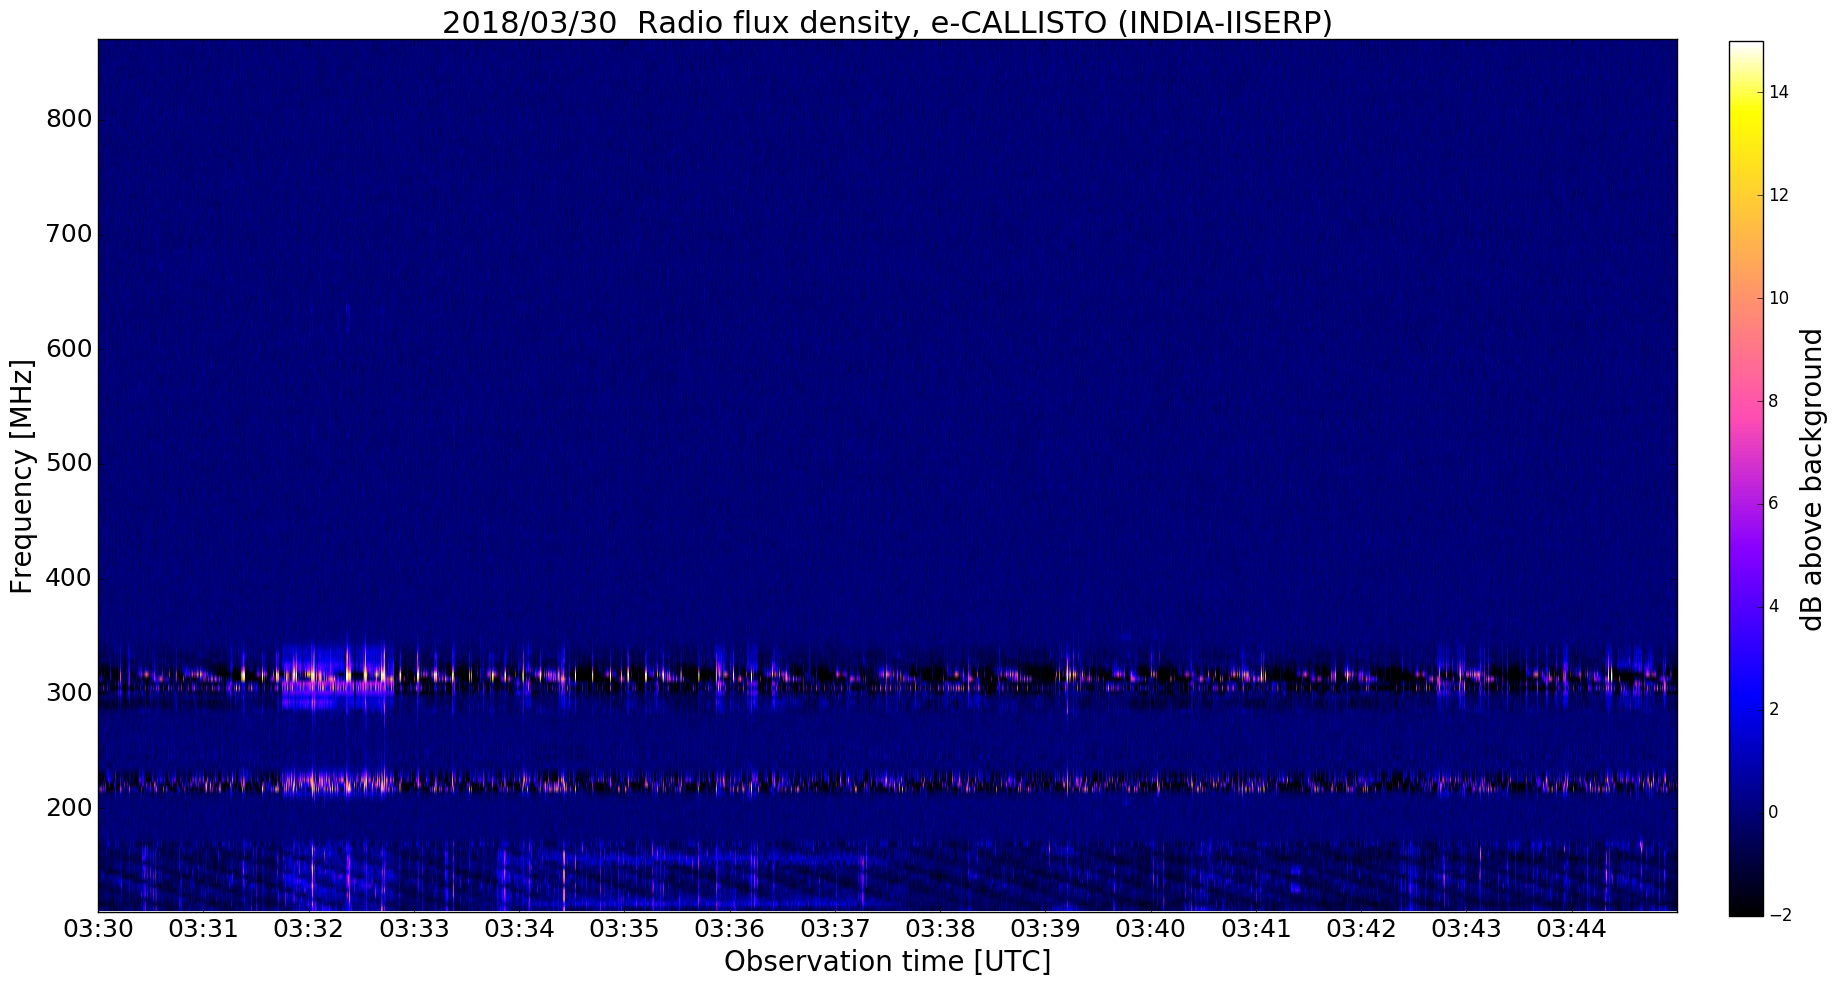Click the 03:37 time tick label
The width and height of the screenshot is (1837, 986).
(x=835, y=929)
